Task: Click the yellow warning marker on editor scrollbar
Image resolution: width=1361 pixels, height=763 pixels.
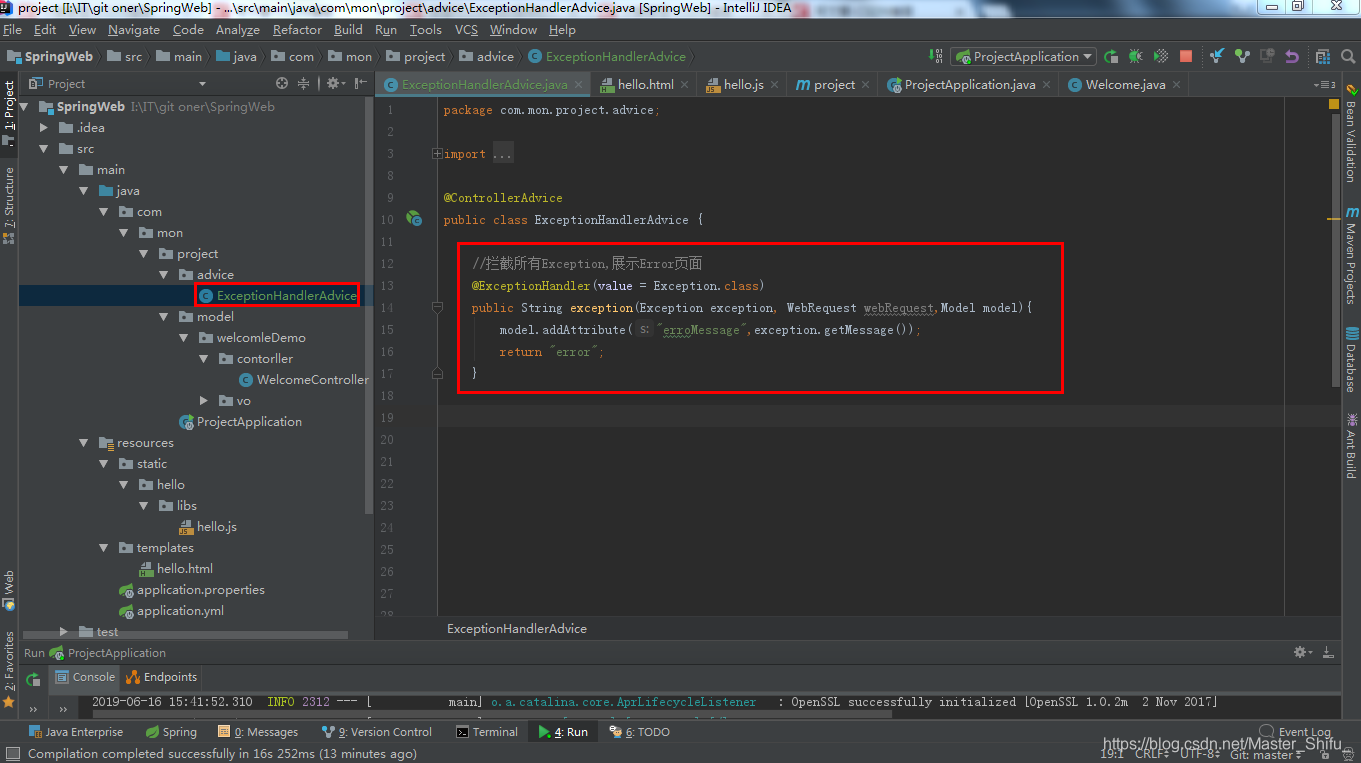Action: point(1334,217)
